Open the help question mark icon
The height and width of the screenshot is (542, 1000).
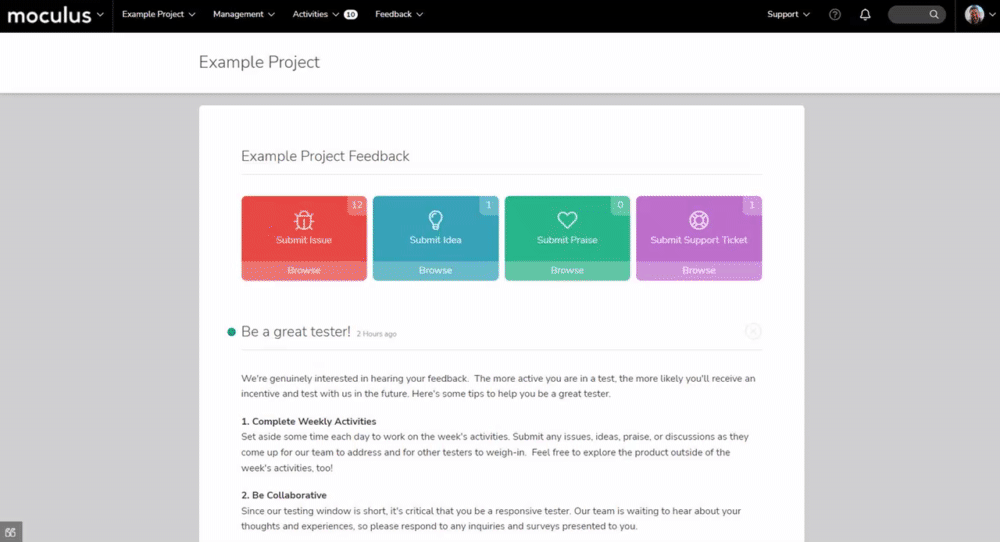click(x=835, y=14)
